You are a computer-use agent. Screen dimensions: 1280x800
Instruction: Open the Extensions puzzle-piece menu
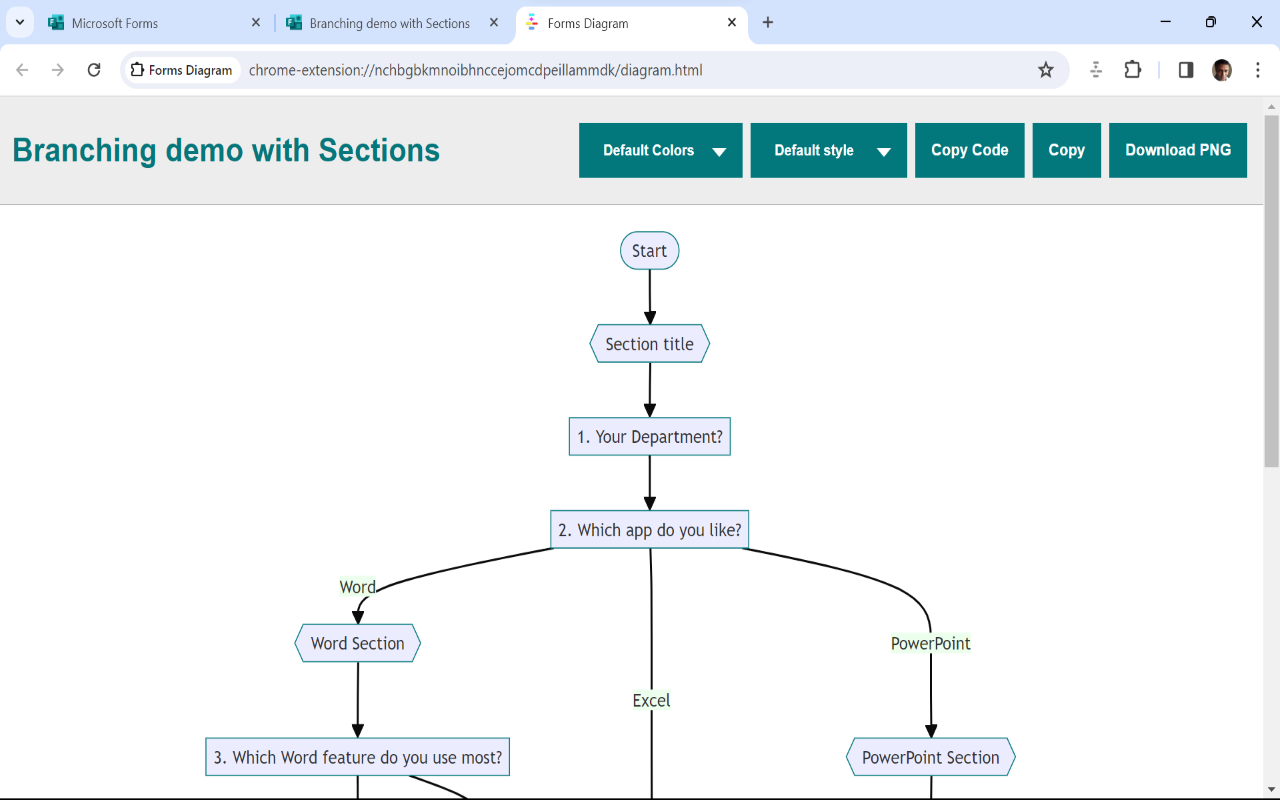pyautogui.click(x=1133, y=70)
